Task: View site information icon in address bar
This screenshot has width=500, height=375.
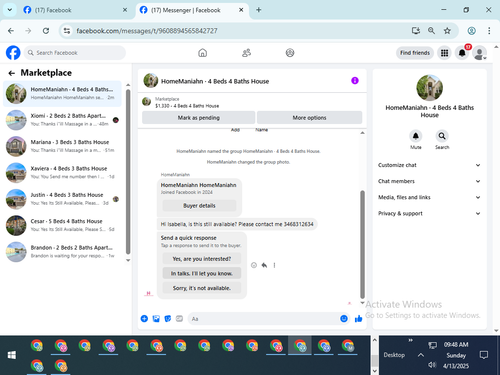Action: pyautogui.click(x=67, y=31)
